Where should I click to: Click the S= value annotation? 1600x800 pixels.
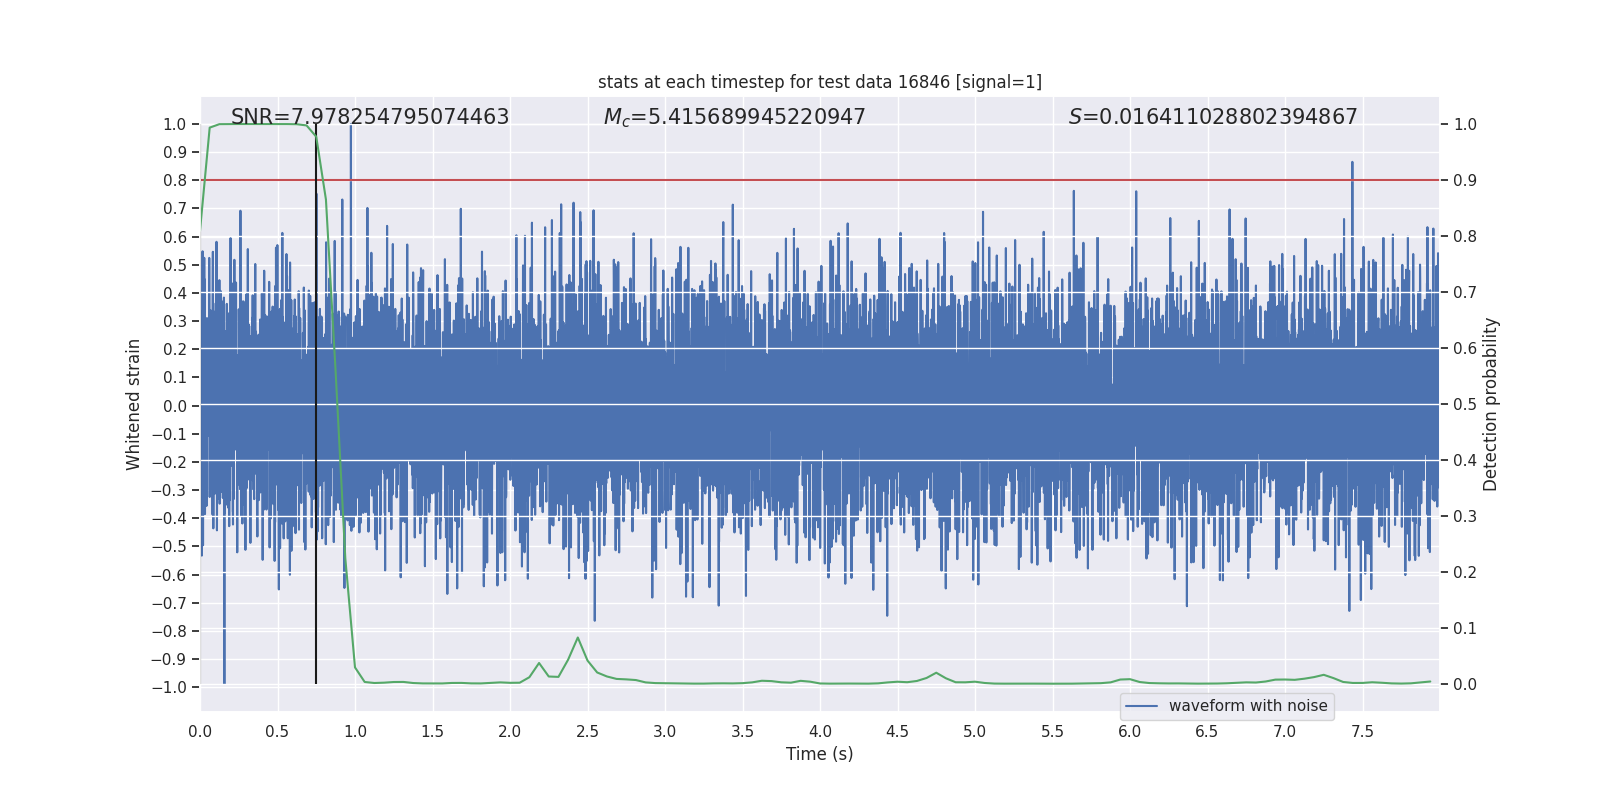tap(1212, 117)
